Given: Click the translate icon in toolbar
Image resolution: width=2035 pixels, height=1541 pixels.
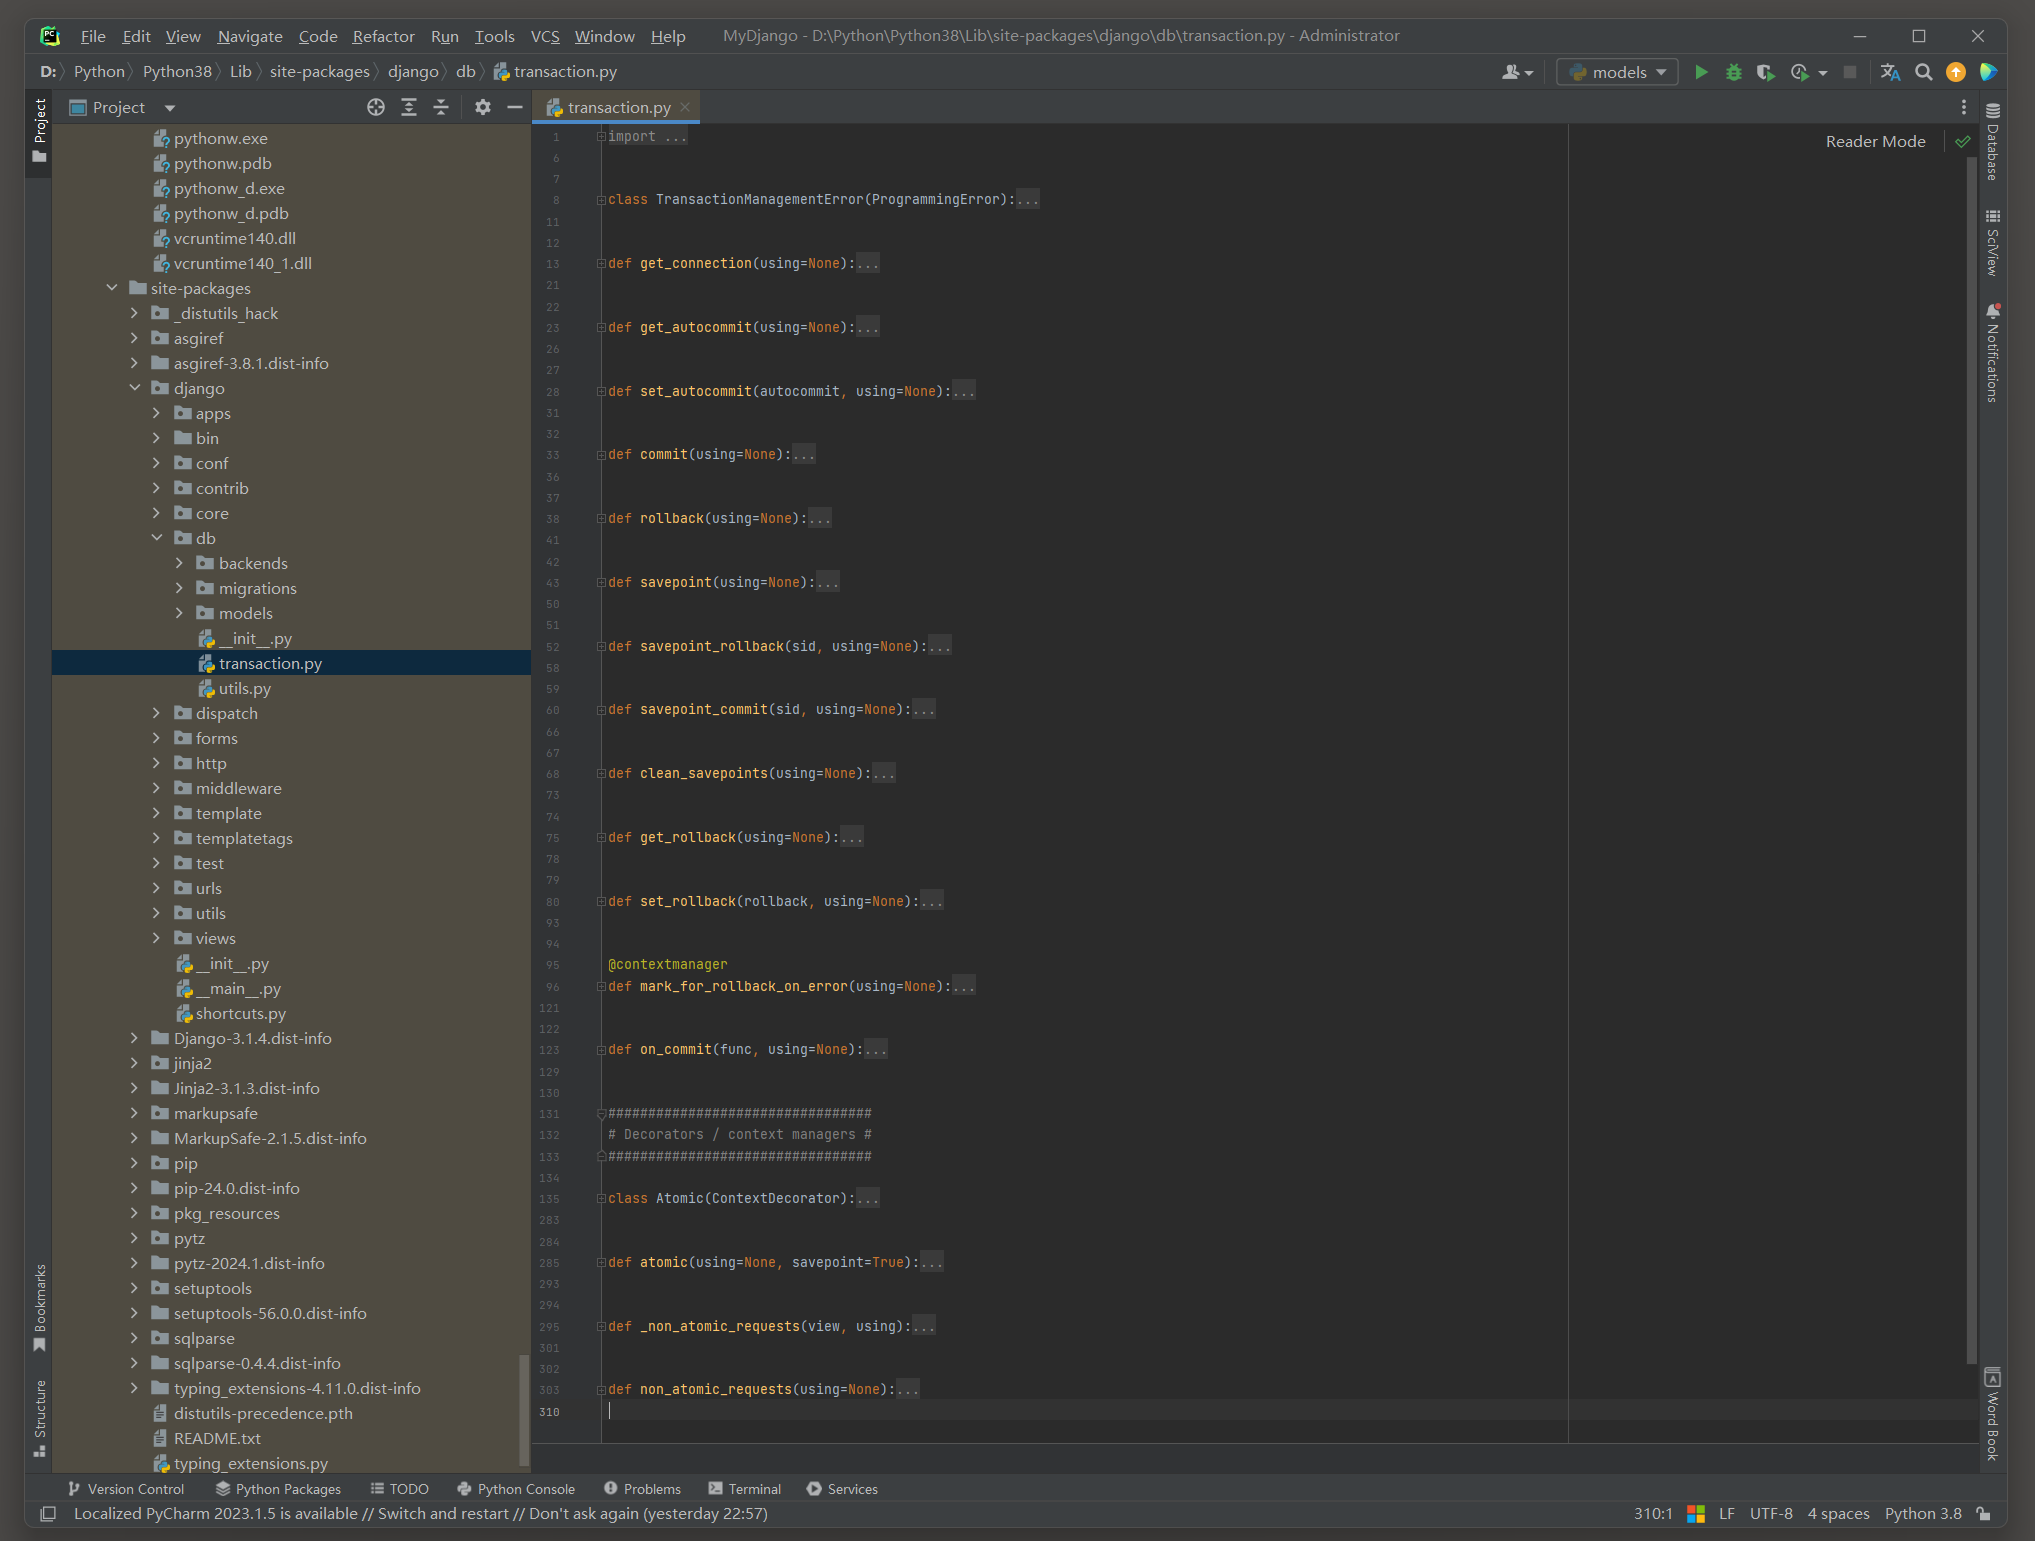Looking at the screenshot, I should (1889, 72).
